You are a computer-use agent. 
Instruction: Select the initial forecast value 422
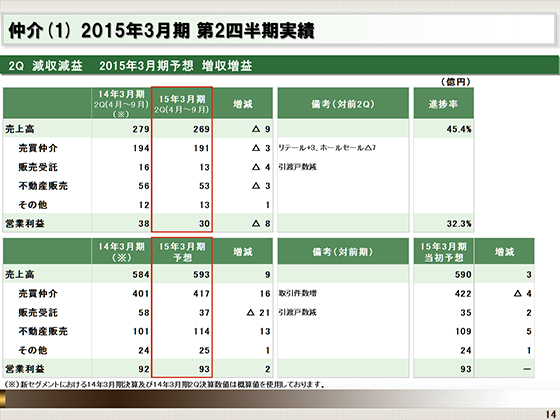[x=463, y=294]
